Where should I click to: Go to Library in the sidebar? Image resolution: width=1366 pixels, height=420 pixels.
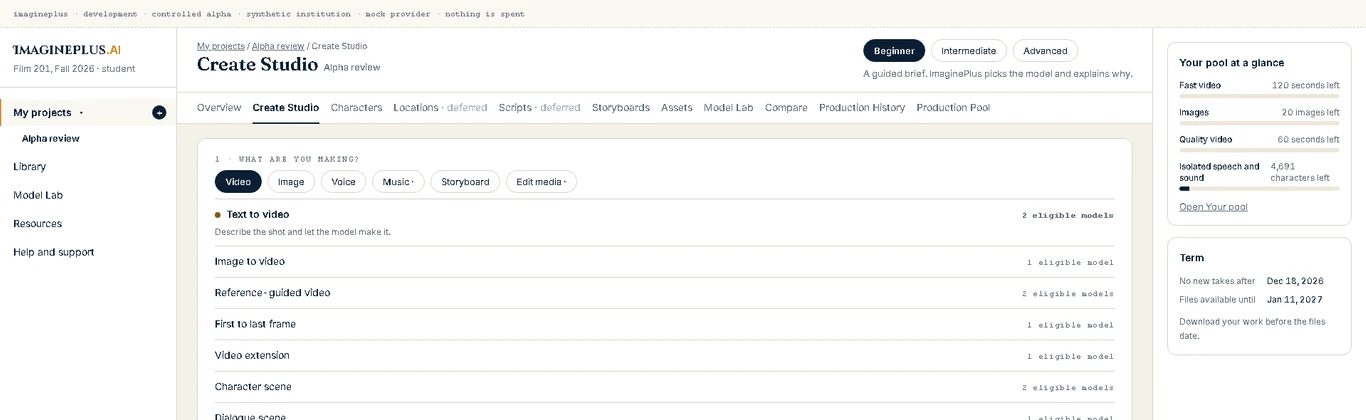(x=30, y=167)
